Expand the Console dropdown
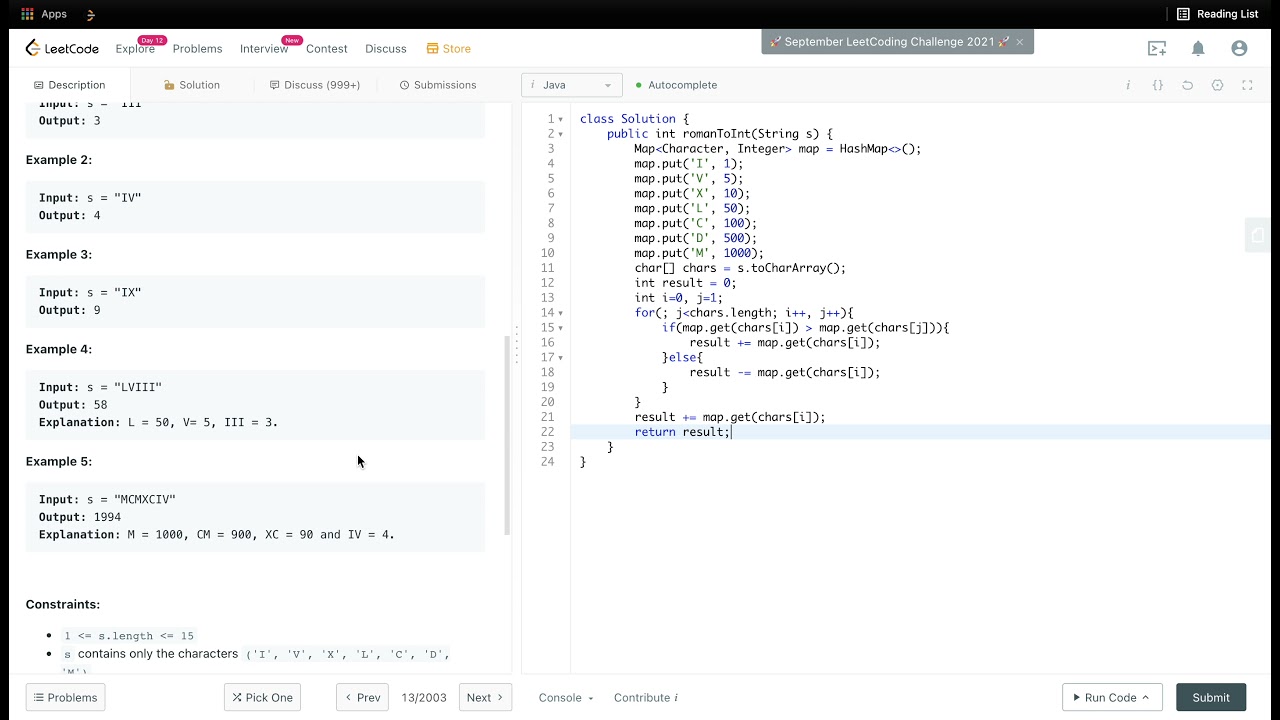The image size is (1280, 720). click(x=566, y=697)
